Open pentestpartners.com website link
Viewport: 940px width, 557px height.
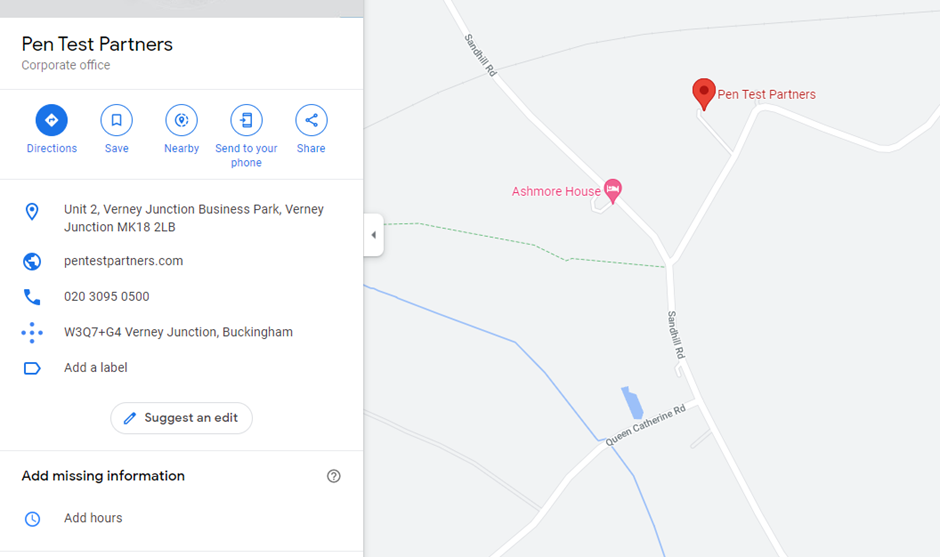pyautogui.click(x=123, y=261)
